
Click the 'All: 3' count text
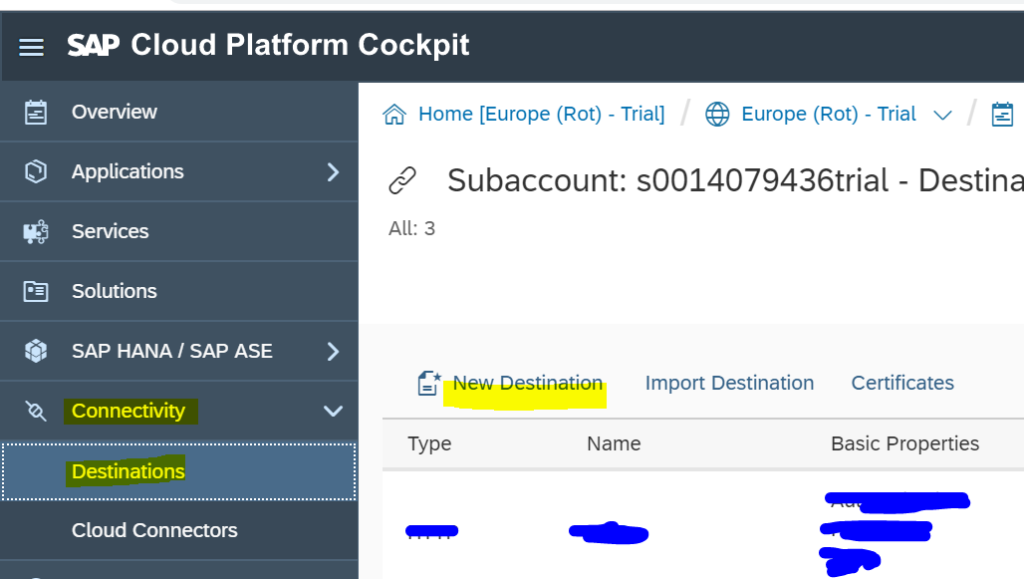(412, 228)
